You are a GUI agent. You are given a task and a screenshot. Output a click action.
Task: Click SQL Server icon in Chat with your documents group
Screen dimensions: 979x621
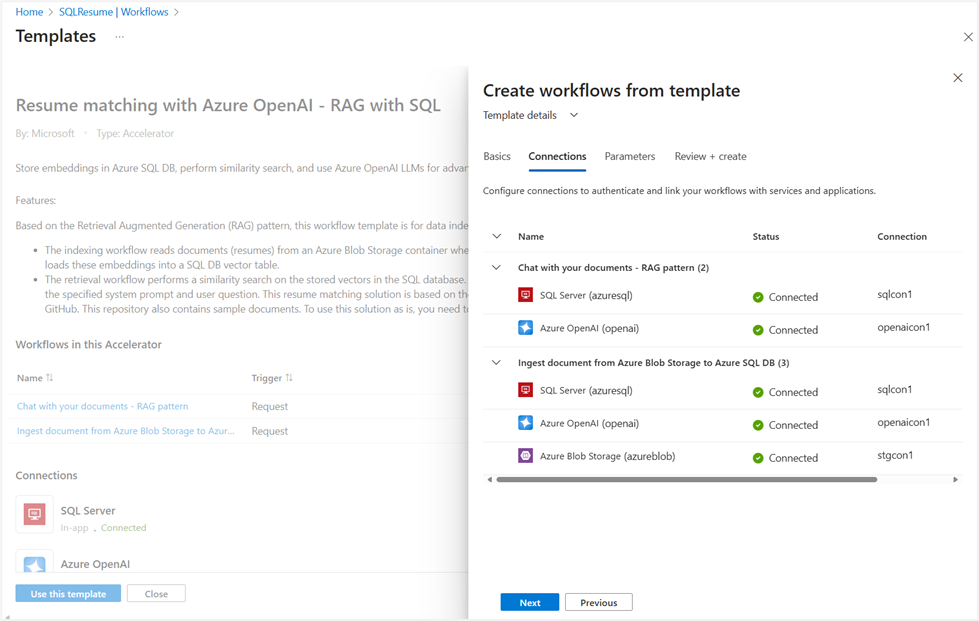point(526,295)
